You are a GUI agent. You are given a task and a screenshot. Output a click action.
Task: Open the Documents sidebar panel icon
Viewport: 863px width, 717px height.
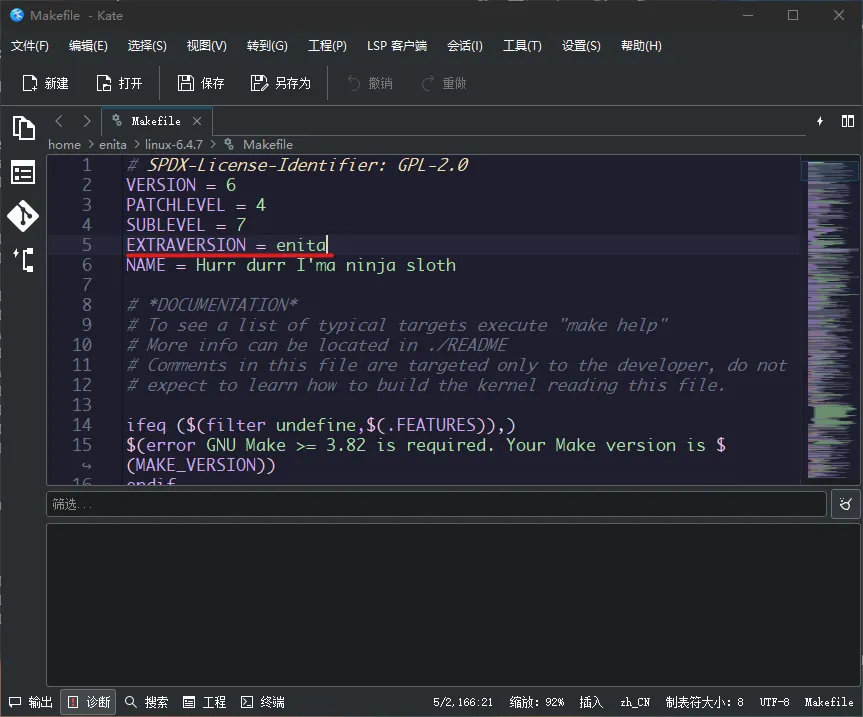click(x=23, y=128)
